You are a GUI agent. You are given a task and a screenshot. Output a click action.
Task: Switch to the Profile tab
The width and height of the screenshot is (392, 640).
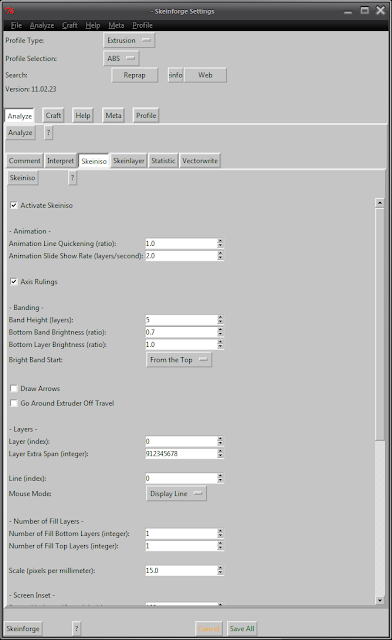tap(146, 116)
